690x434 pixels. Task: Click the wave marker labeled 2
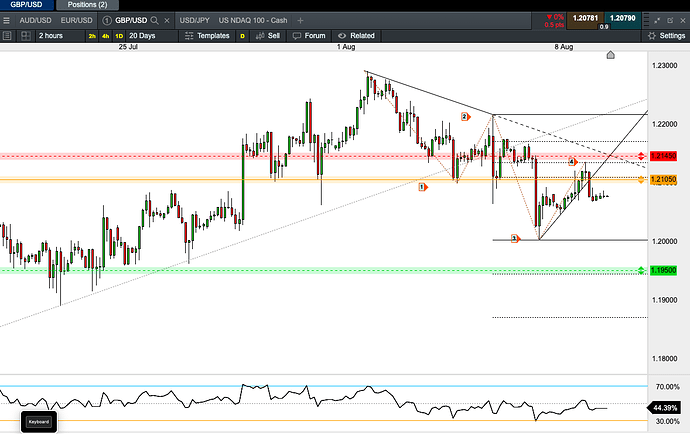coord(465,116)
